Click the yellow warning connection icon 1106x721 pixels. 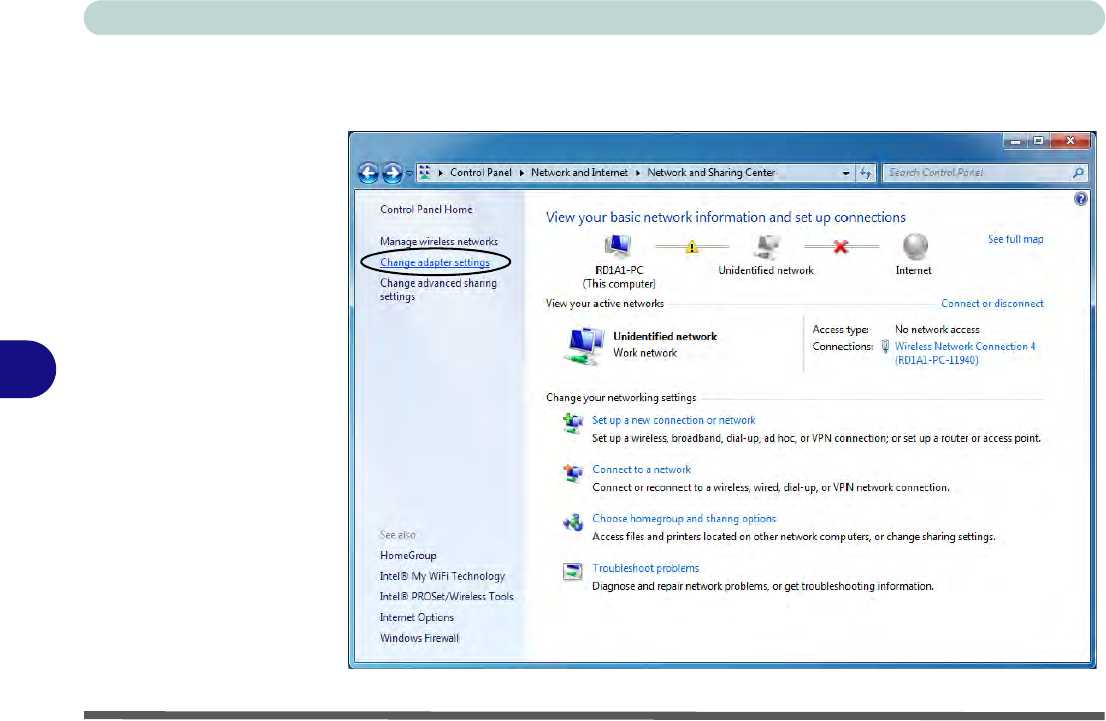[691, 246]
